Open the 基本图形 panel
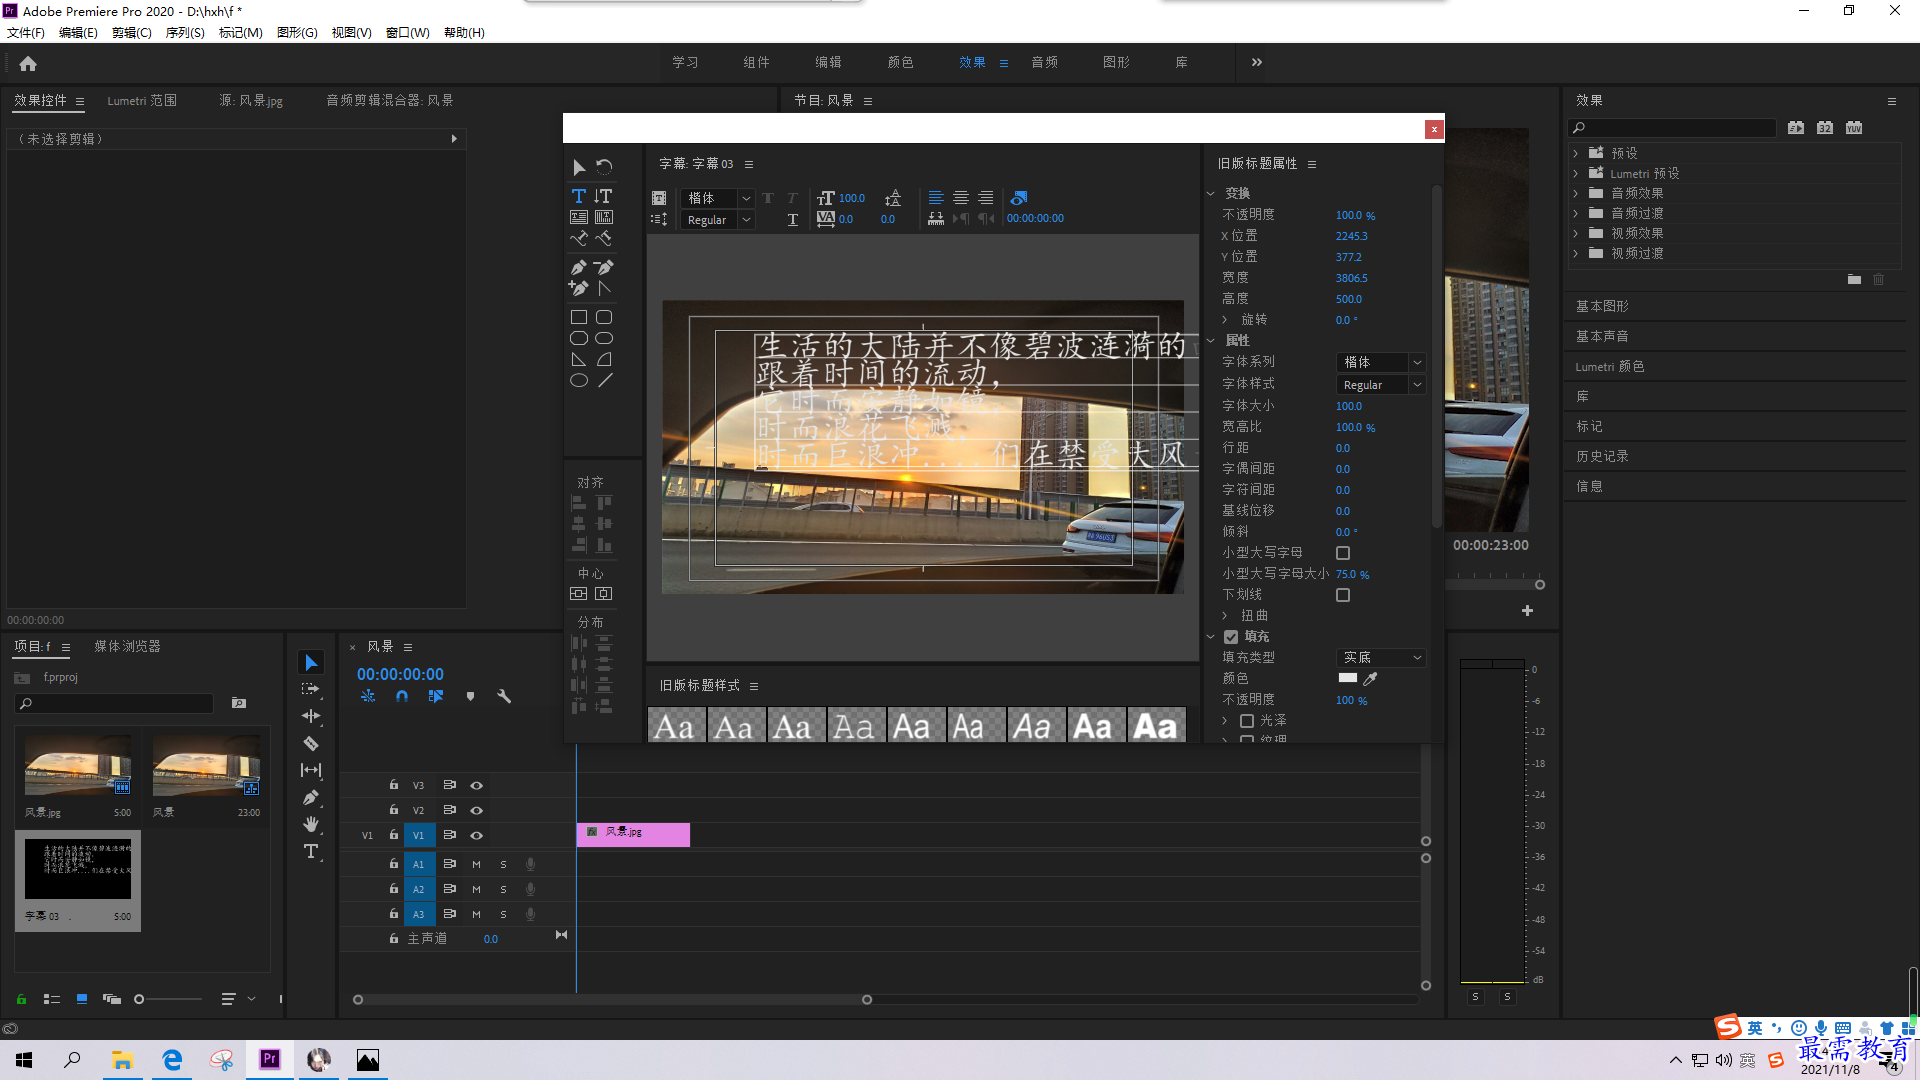This screenshot has height=1080, width=1920. (1602, 306)
